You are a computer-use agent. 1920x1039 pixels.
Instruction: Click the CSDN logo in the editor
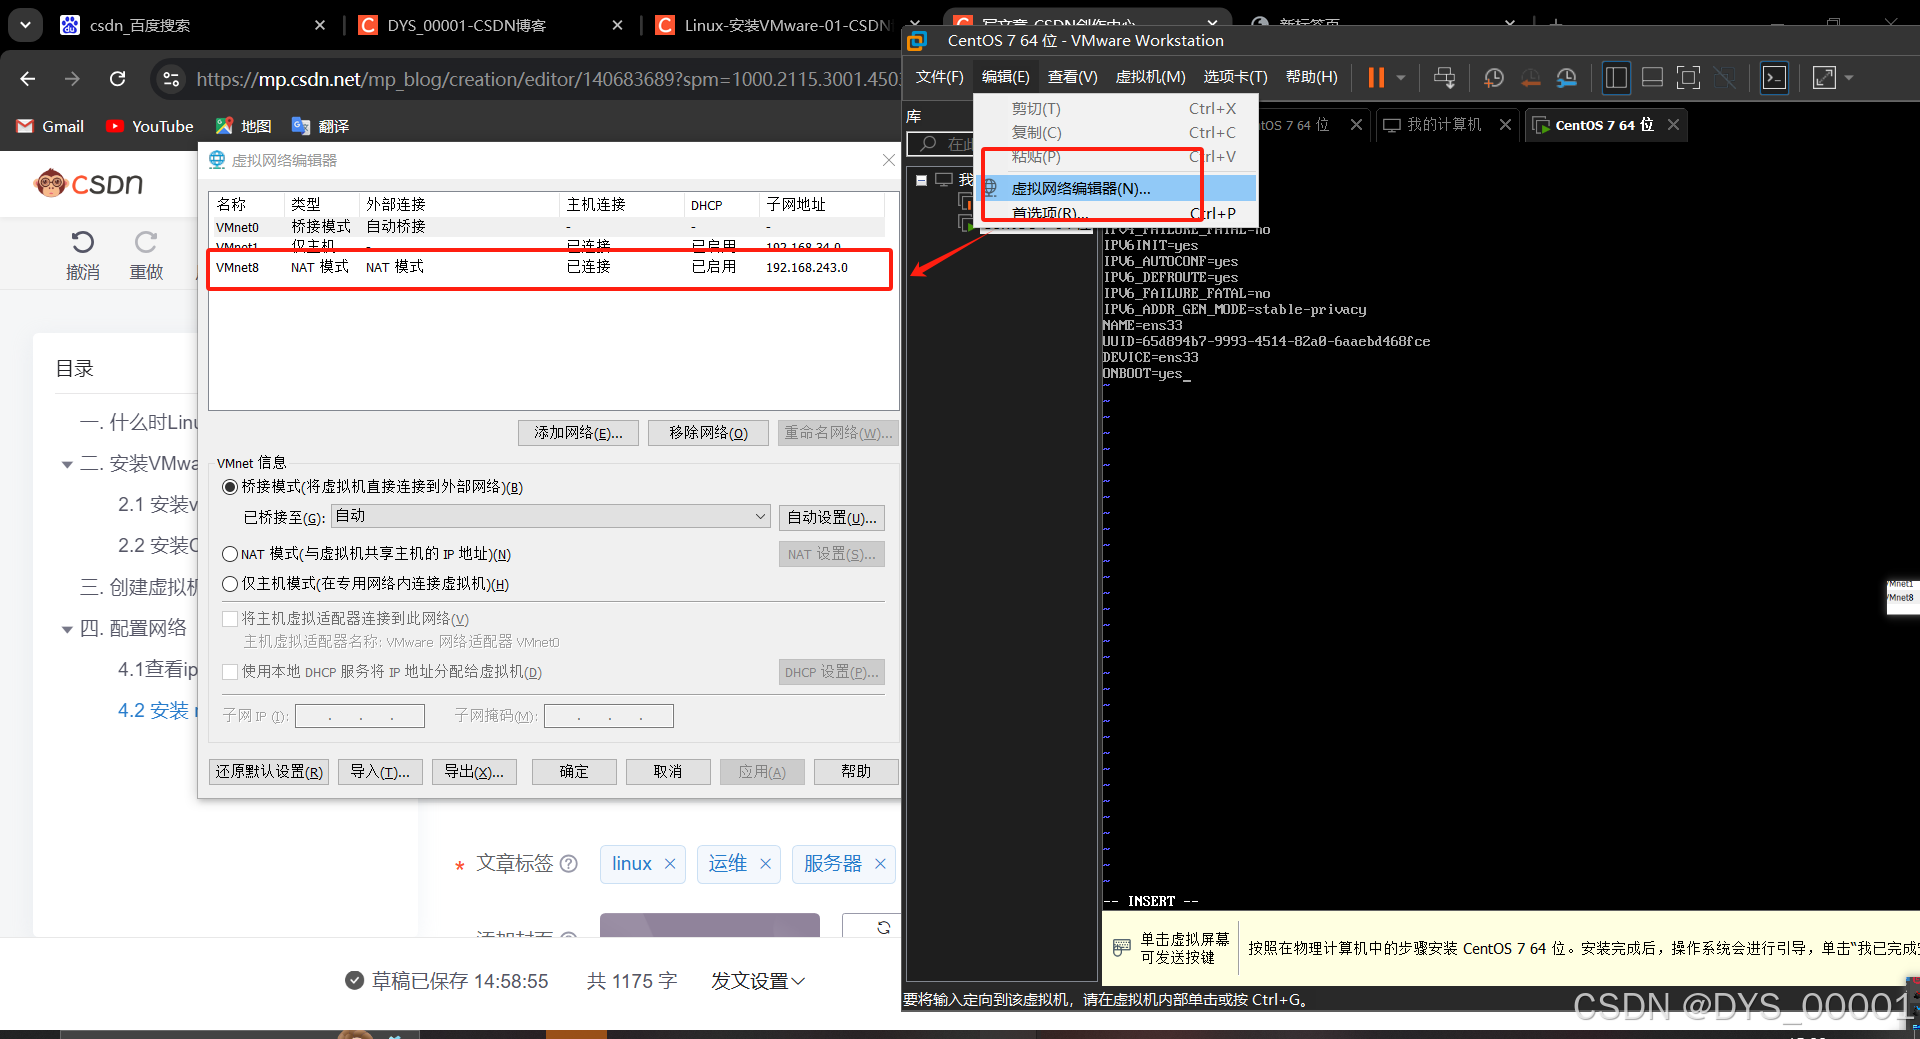89,183
